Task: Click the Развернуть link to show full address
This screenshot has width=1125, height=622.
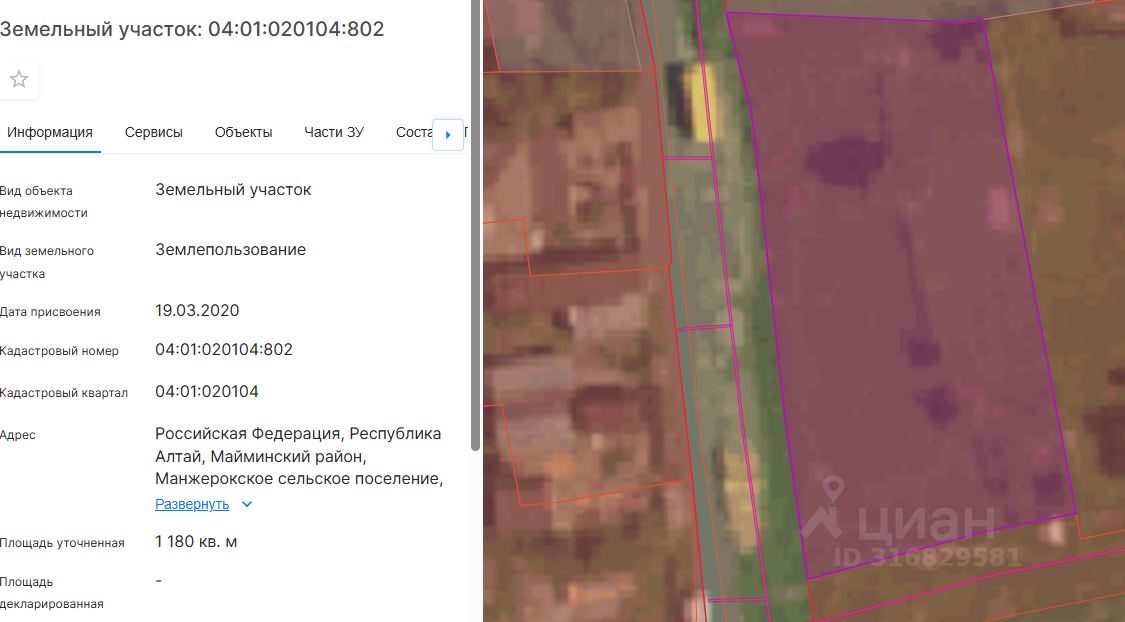Action: tap(192, 504)
